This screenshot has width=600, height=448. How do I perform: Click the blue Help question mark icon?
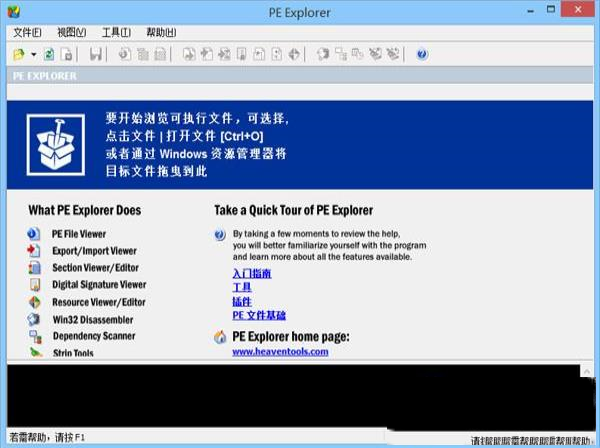coord(422,54)
